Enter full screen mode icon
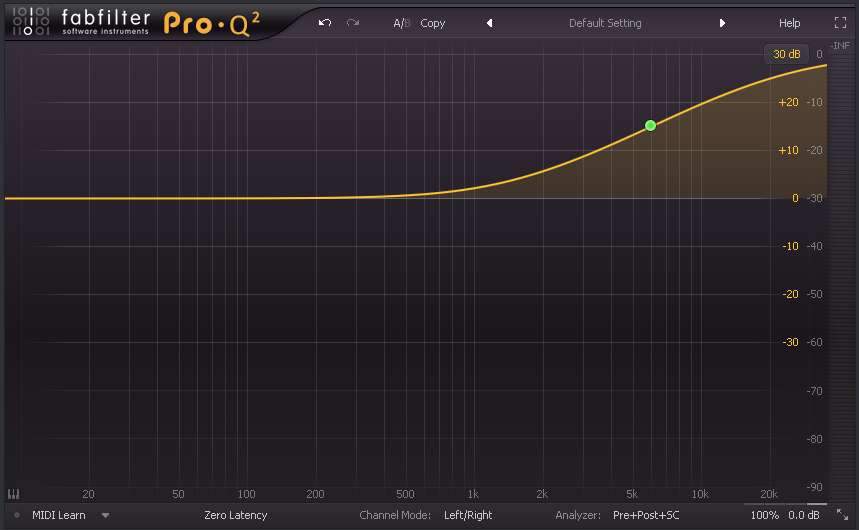Viewport: 859px width, 530px height. 840,22
